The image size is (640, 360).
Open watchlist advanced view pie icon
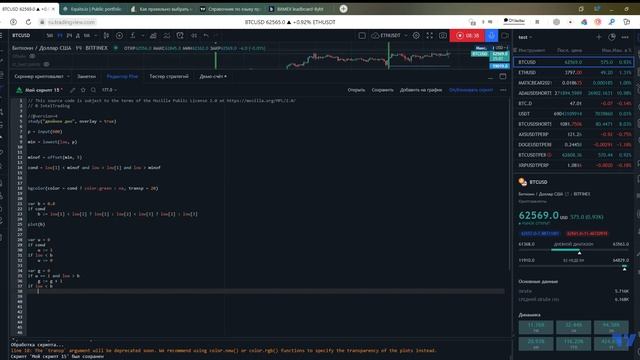[611, 37]
